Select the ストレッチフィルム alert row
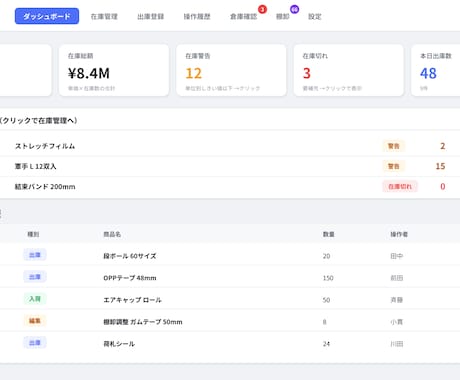The image size is (460, 380). 230,146
